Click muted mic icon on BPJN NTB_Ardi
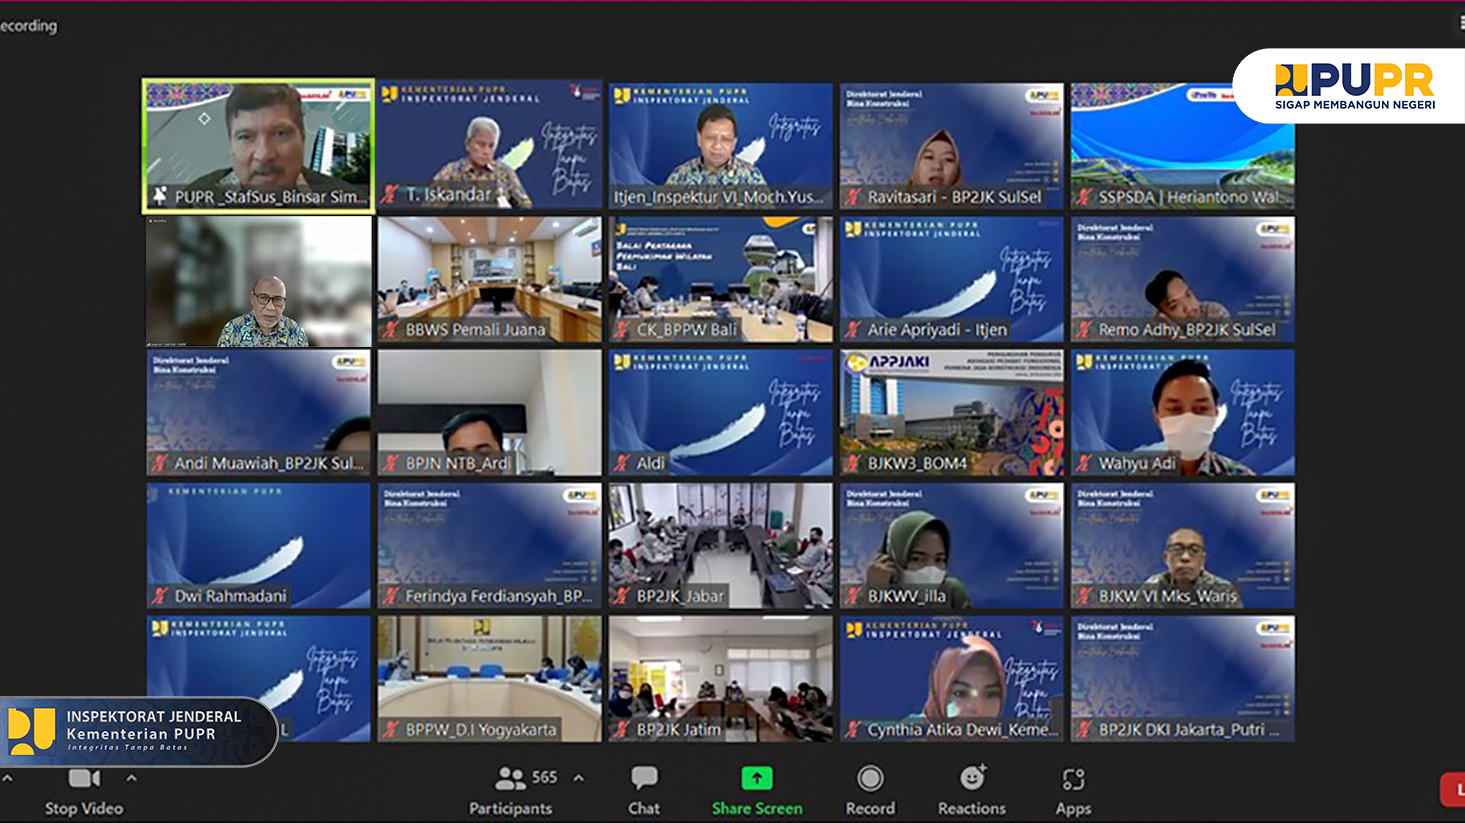The width and height of the screenshot is (1465, 823). tap(390, 463)
